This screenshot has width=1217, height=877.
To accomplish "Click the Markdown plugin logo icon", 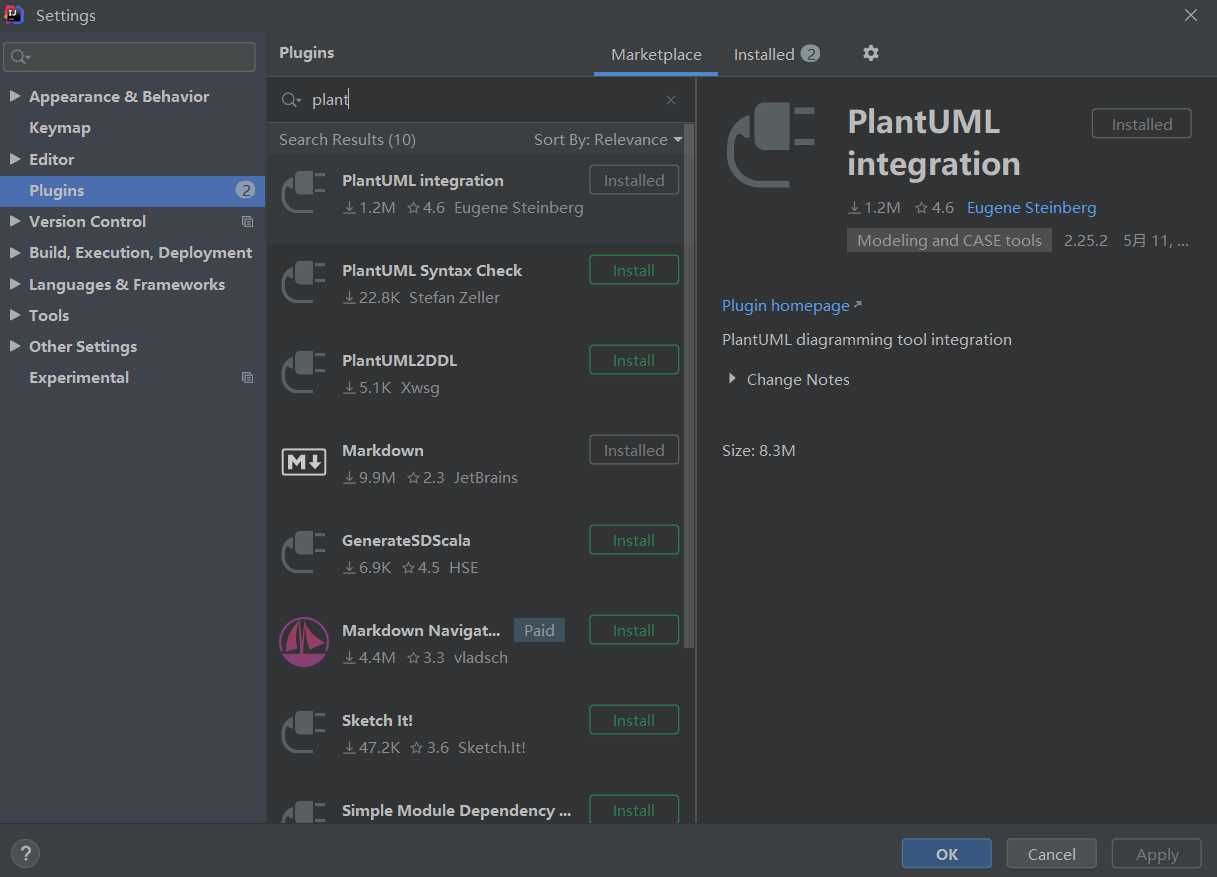I will point(304,462).
